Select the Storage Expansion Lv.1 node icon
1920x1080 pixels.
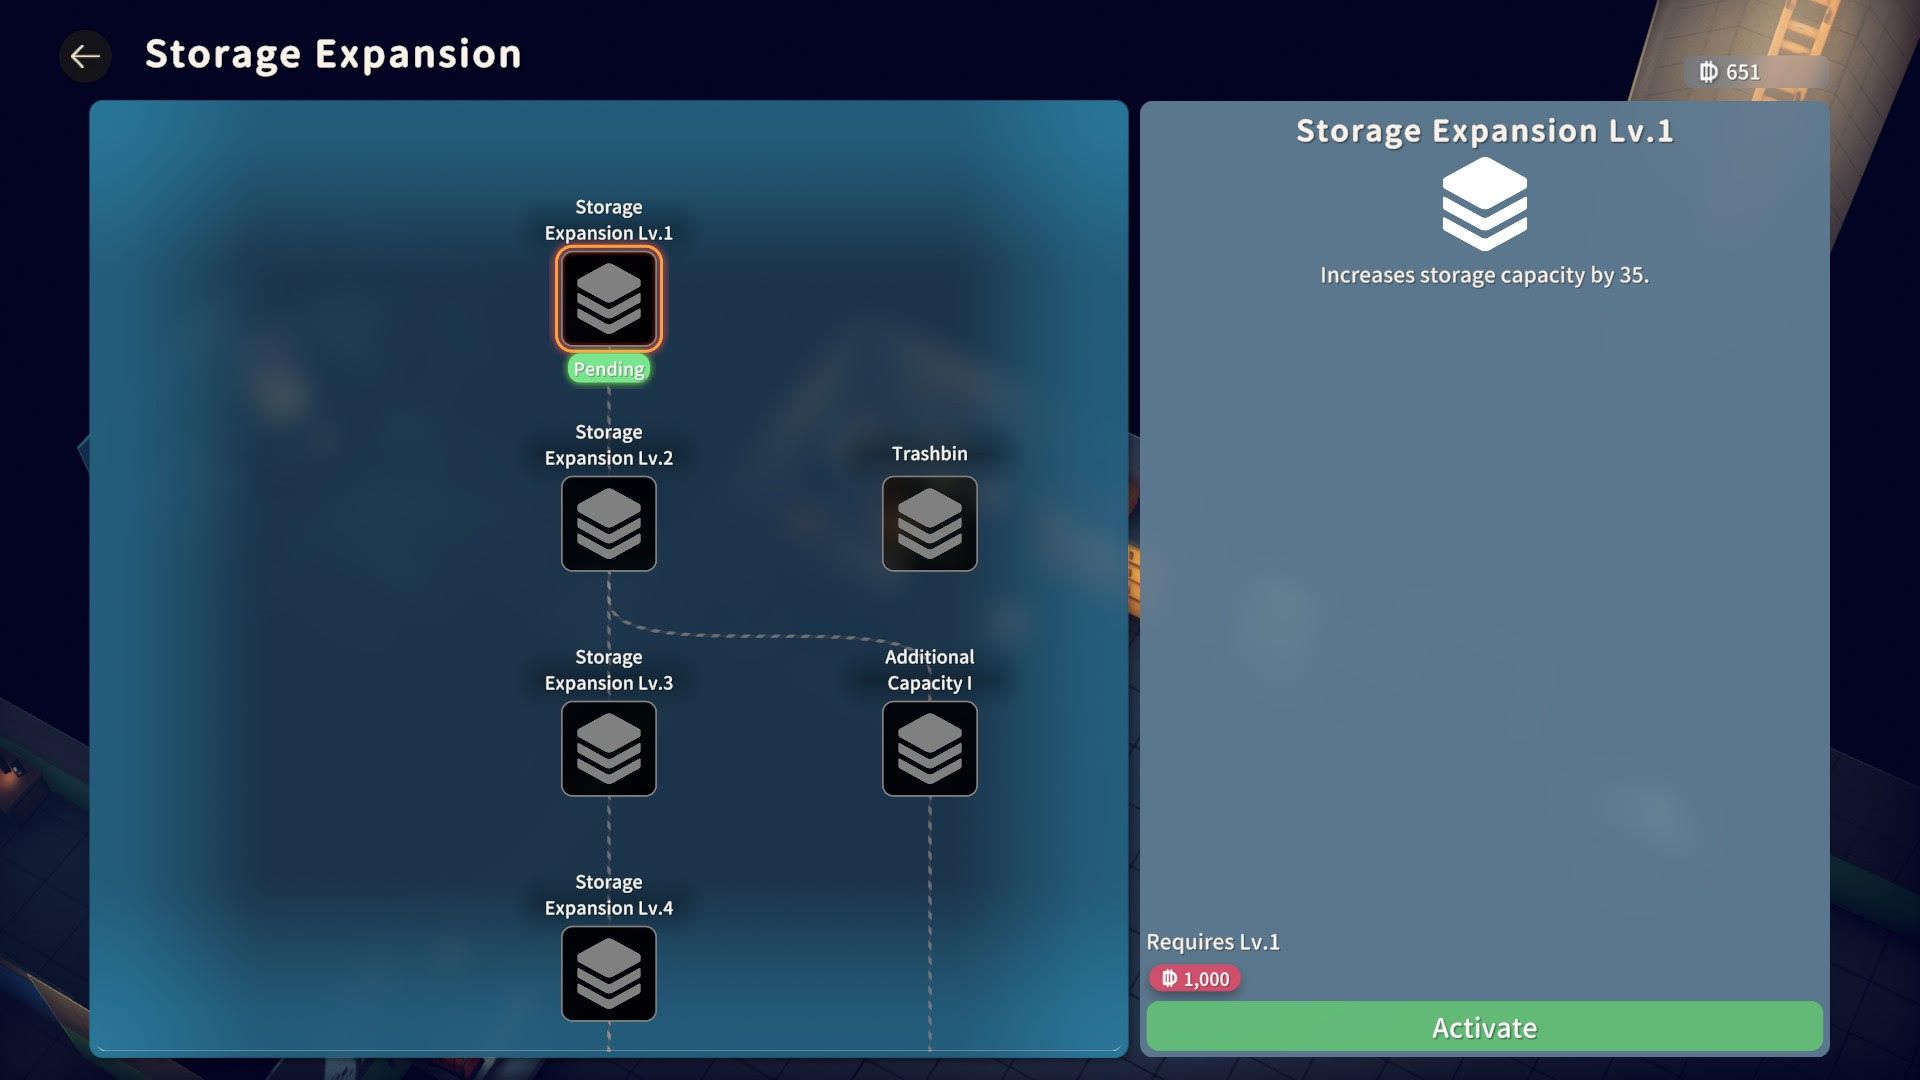point(608,299)
